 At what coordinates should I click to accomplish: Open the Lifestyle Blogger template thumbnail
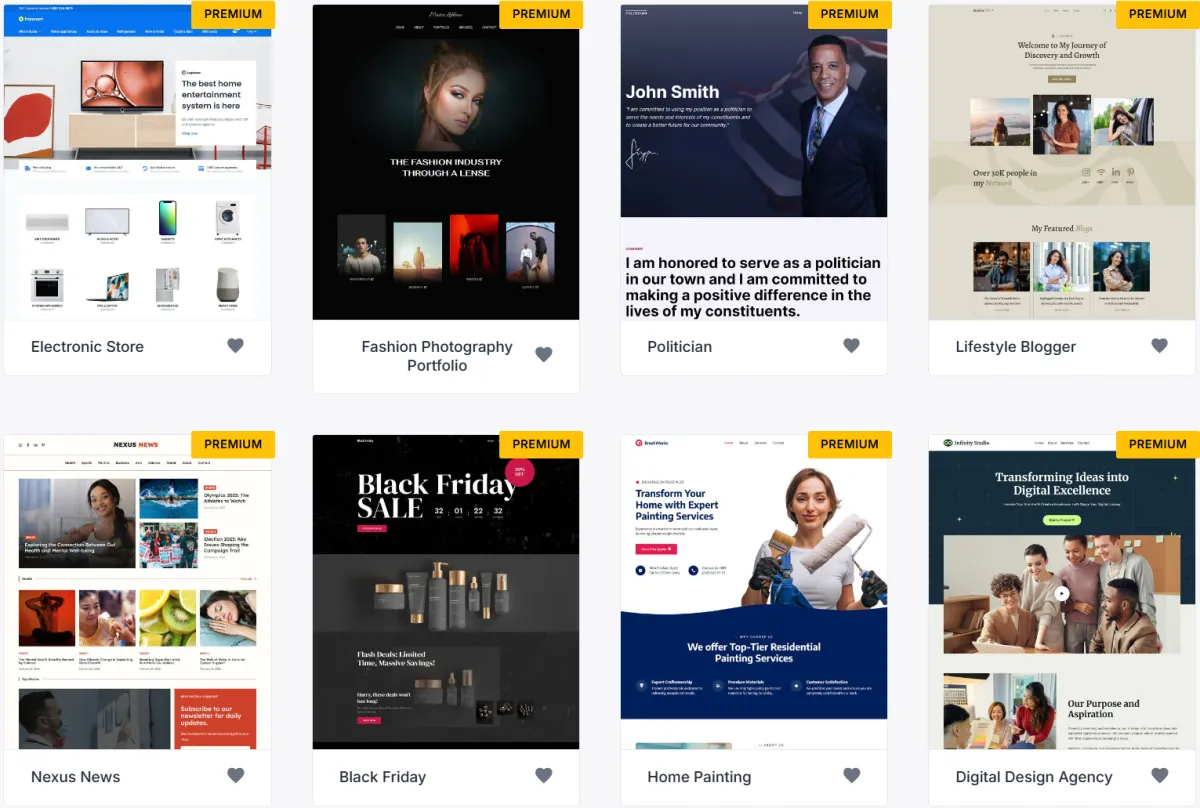1062,162
